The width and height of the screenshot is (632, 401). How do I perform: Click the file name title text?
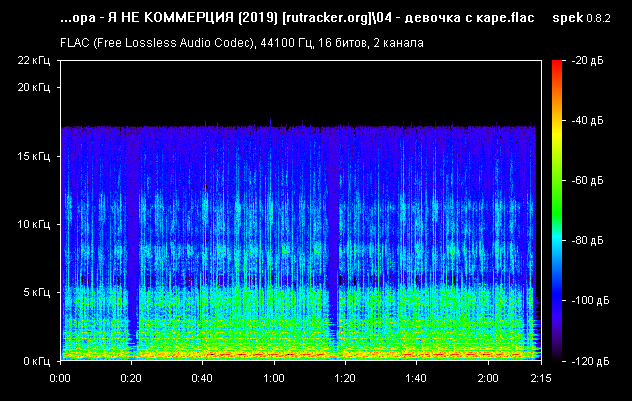[297, 18]
